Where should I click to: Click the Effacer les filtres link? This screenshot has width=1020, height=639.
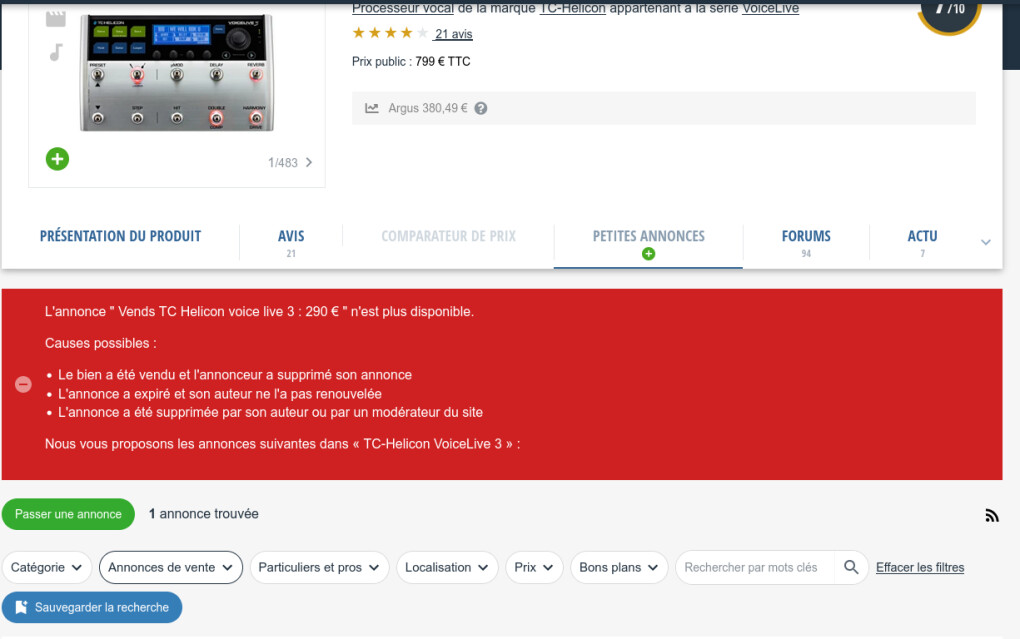pos(920,567)
